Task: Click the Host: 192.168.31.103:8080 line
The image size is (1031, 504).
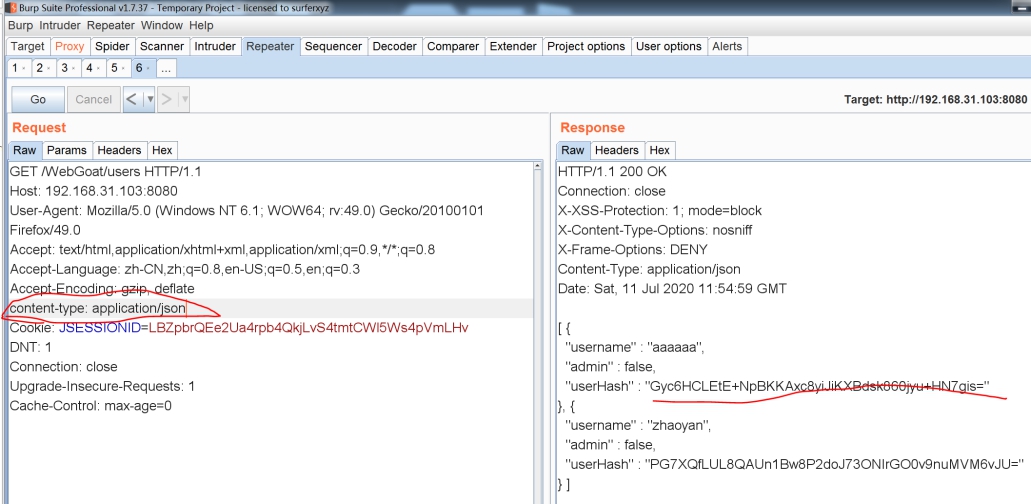Action: pos(93,191)
